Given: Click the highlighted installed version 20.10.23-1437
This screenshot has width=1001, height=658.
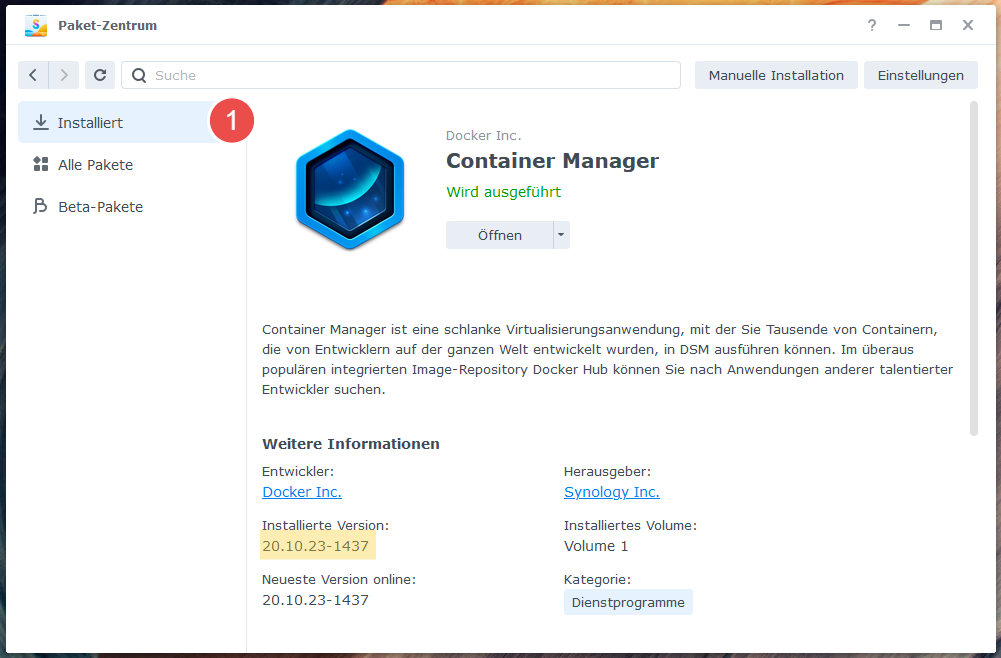Looking at the screenshot, I should click(x=316, y=546).
